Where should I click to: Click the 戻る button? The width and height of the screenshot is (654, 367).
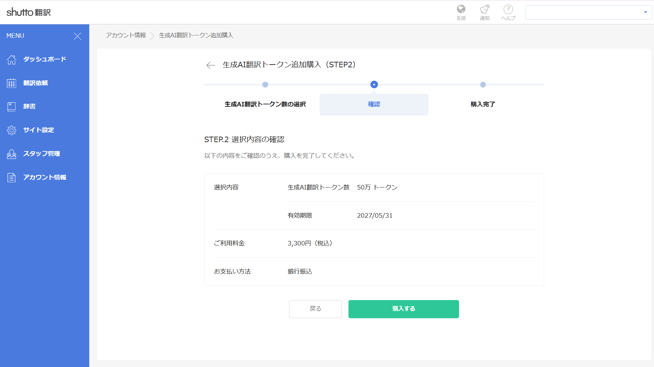pyautogui.click(x=315, y=309)
